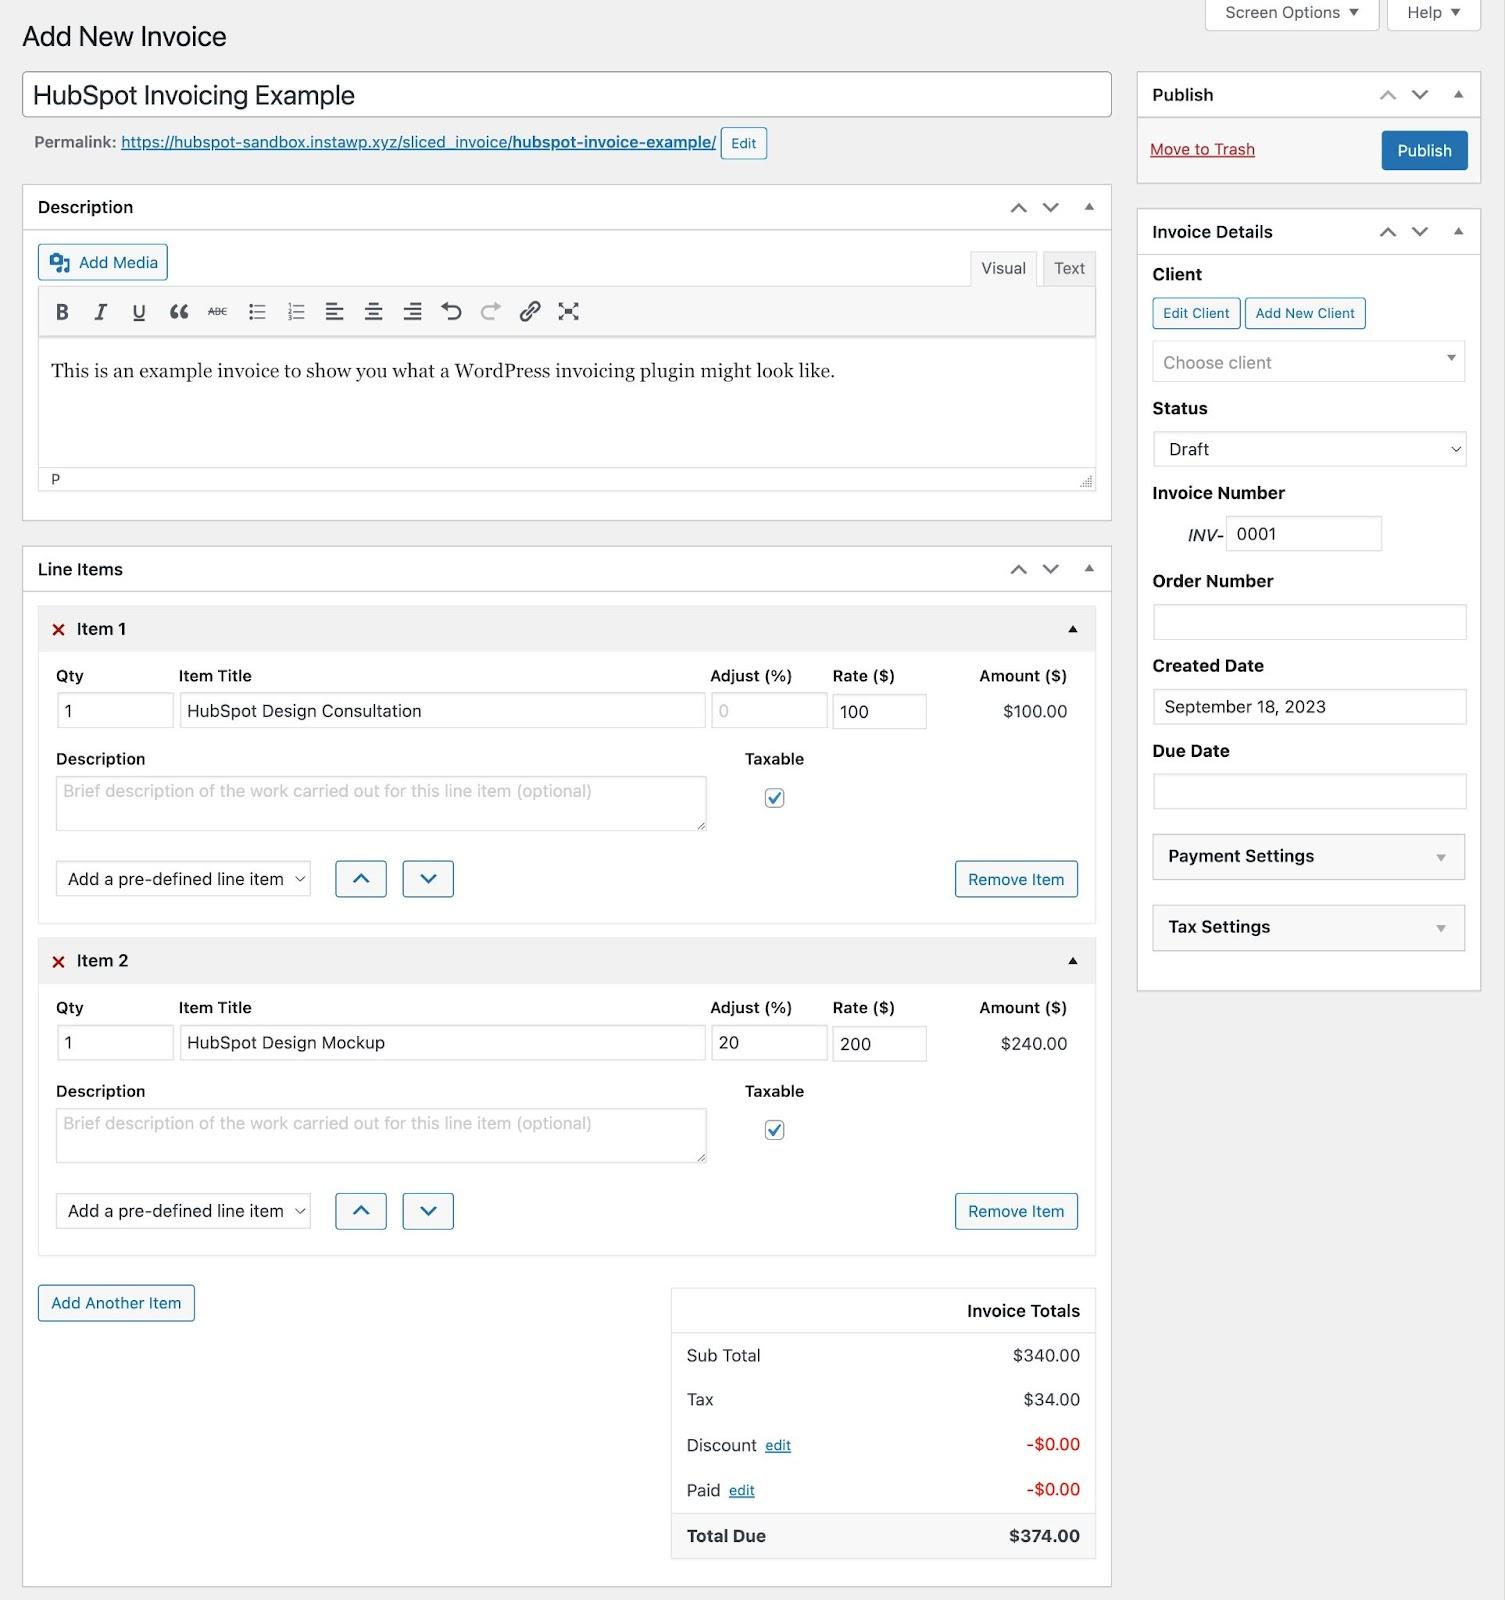Click Add Media button
Viewport: 1505px width, 1600px height.
coord(103,262)
